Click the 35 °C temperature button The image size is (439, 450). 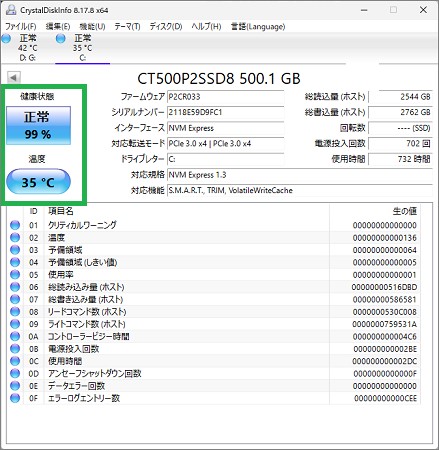38,182
